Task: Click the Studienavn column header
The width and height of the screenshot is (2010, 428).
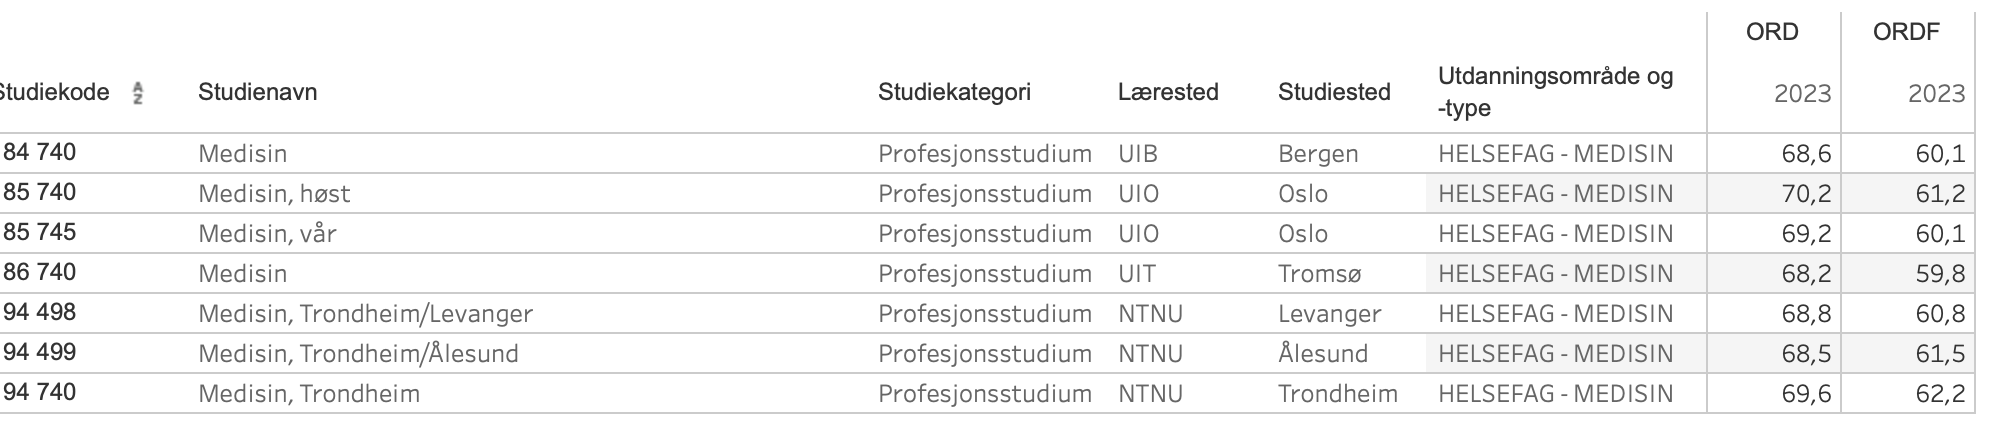Action: (x=257, y=92)
